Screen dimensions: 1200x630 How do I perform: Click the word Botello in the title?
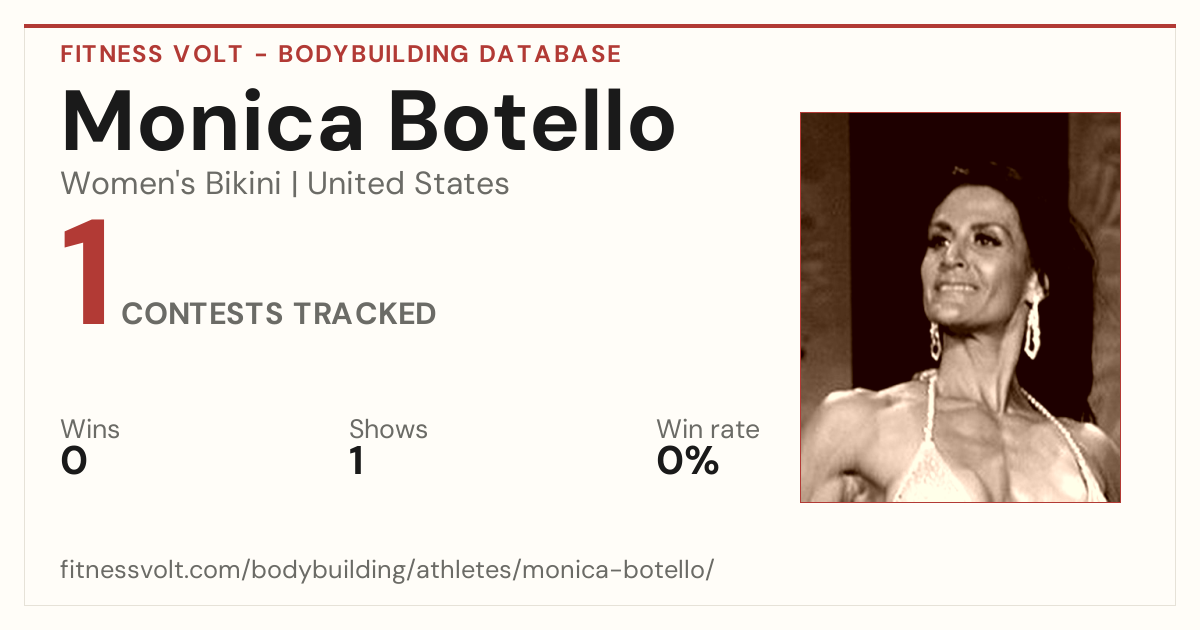click(x=532, y=120)
